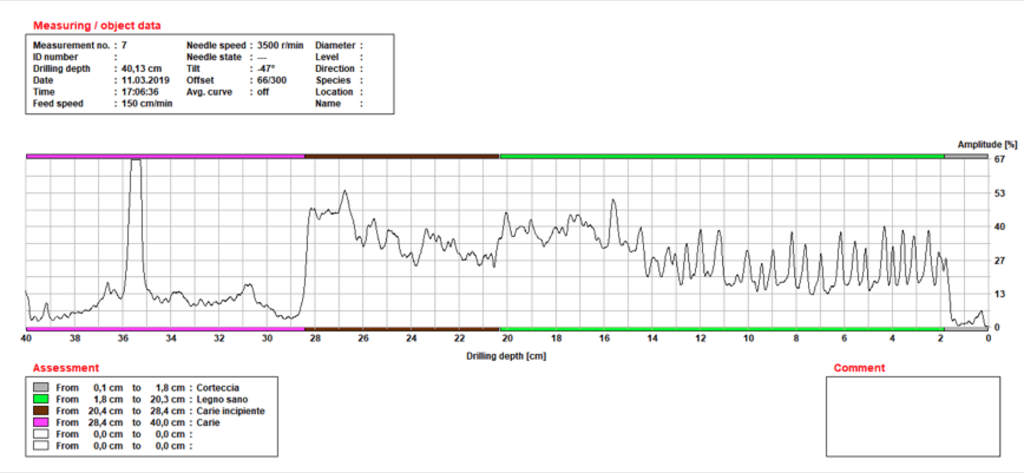
Task: Click the offset value '66/300'
Action: [271, 80]
